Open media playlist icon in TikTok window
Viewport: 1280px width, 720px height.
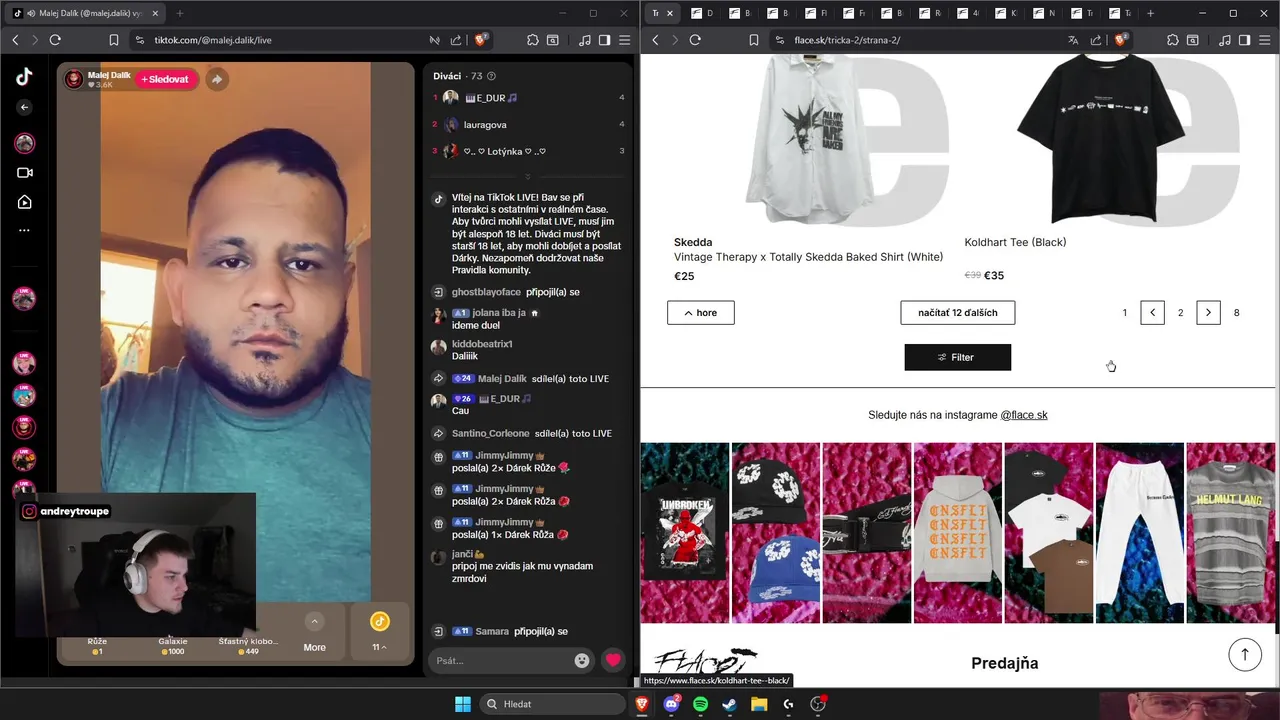tap(585, 40)
